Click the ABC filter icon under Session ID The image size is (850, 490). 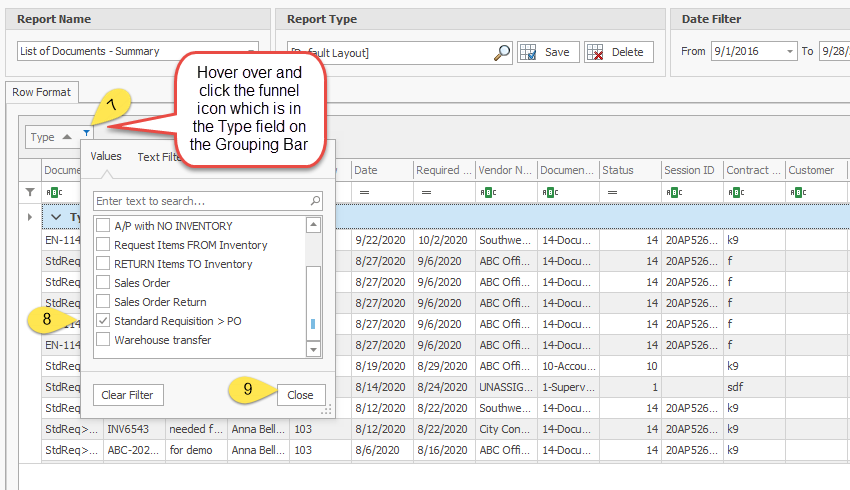pos(673,192)
